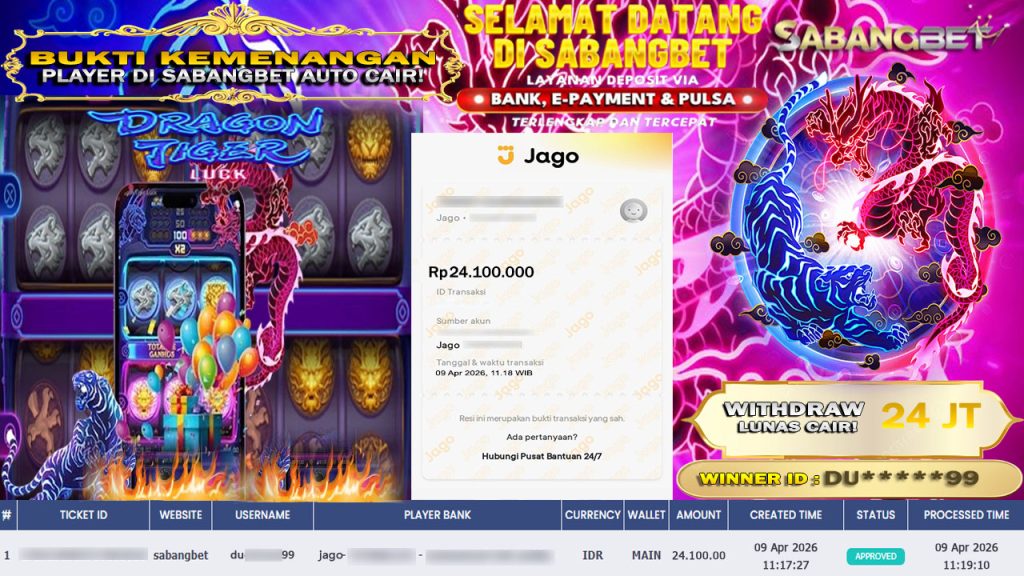Click Hubungi Pusat Bantuan 24/7 link
This screenshot has height=576, width=1024.
click(541, 456)
